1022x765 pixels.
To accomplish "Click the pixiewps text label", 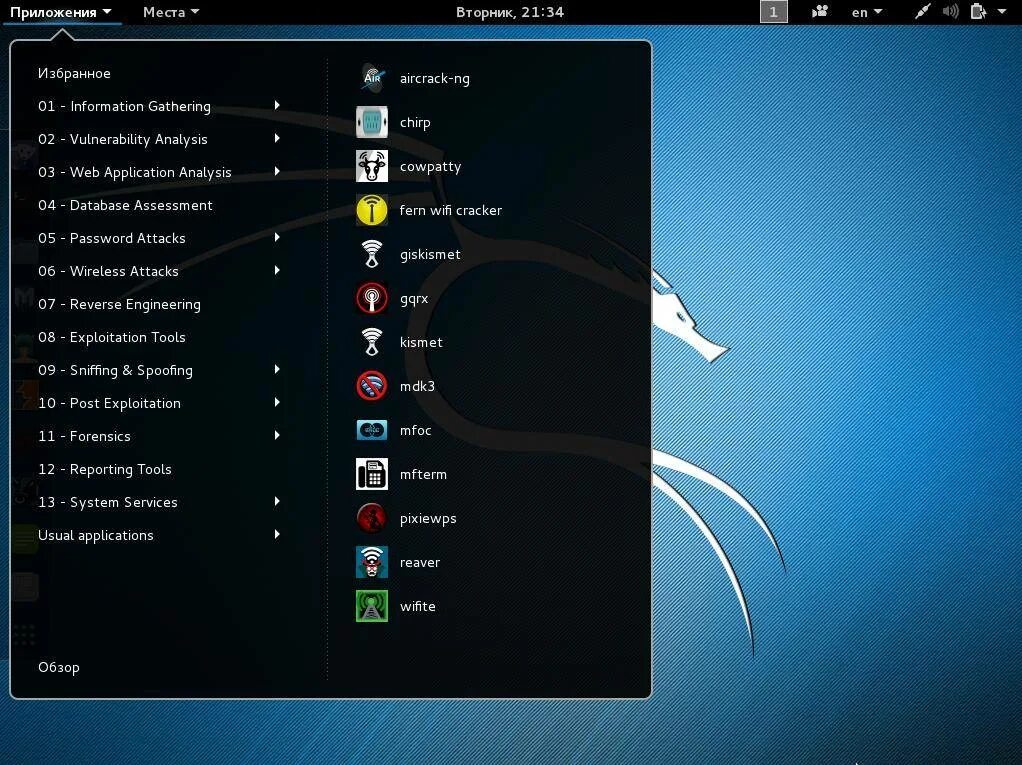I will (x=428, y=519).
